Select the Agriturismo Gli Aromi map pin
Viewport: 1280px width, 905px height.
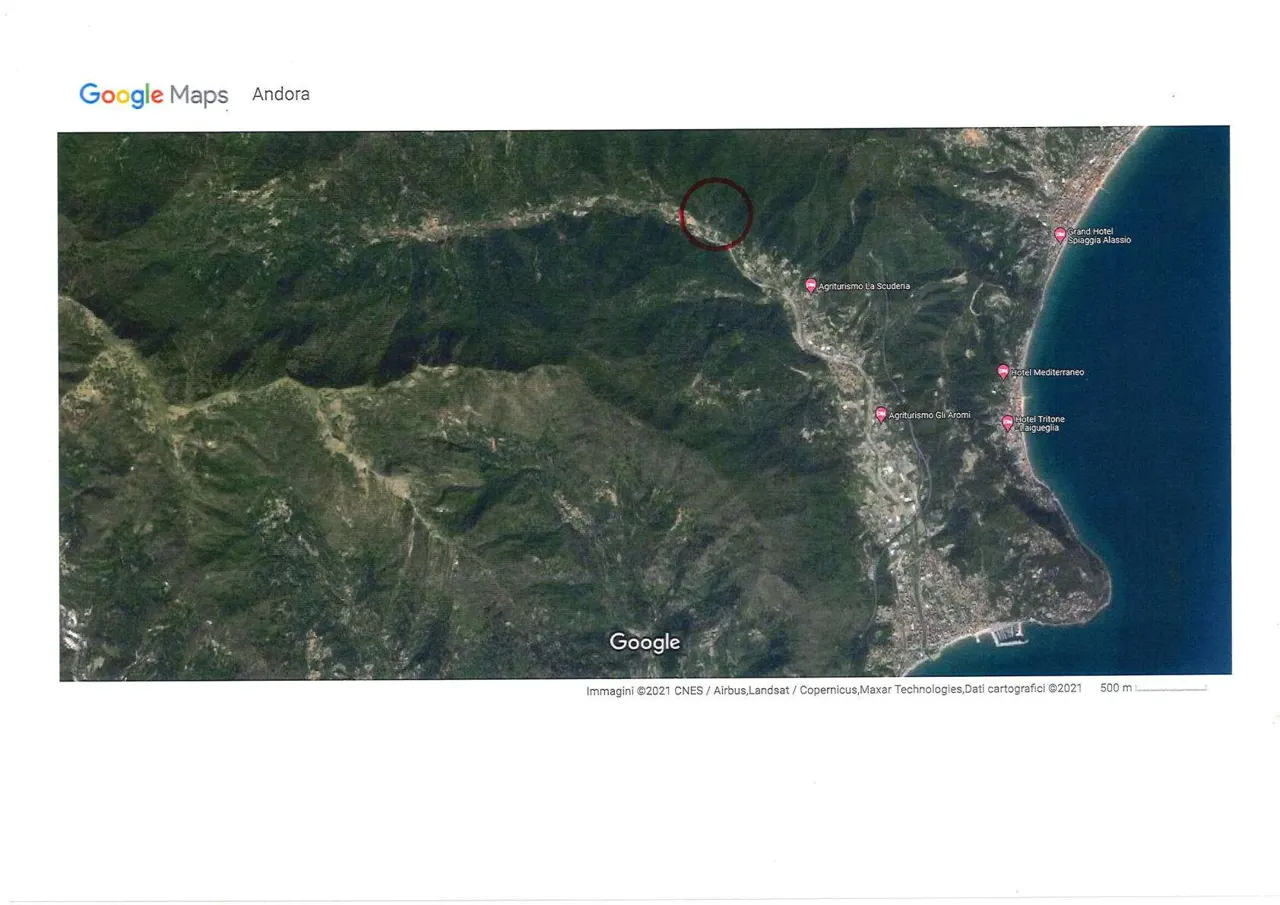point(881,414)
